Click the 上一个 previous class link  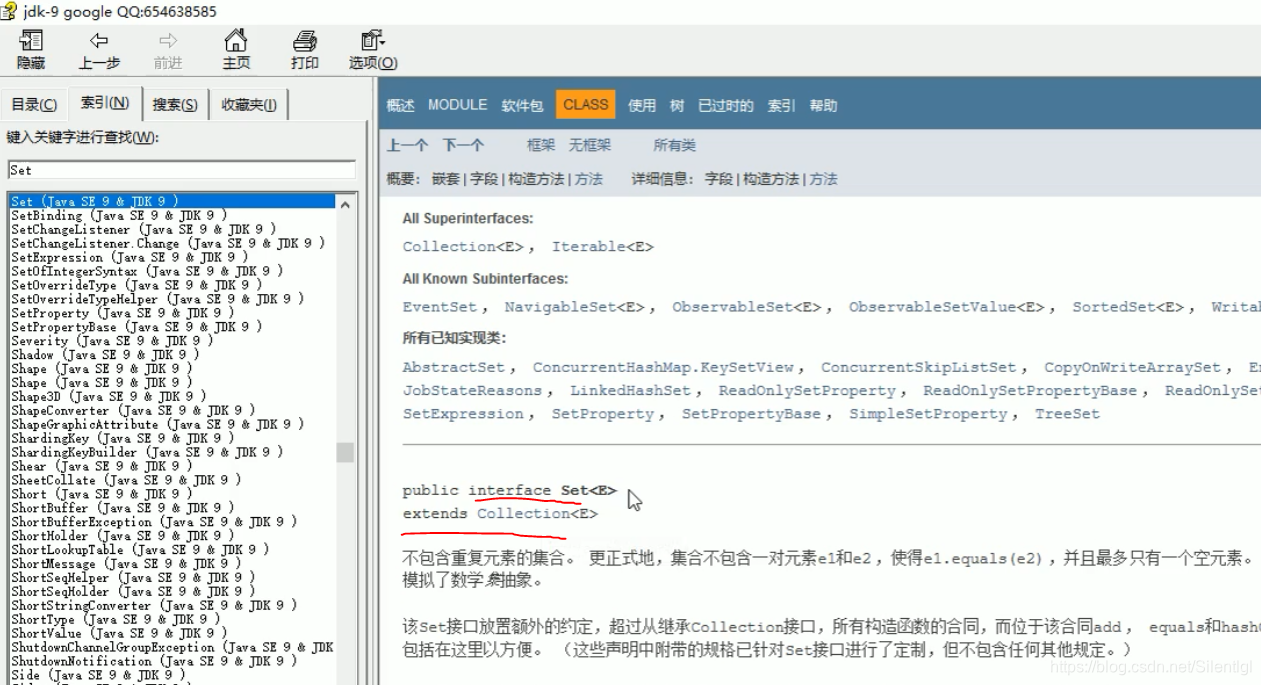coord(408,145)
